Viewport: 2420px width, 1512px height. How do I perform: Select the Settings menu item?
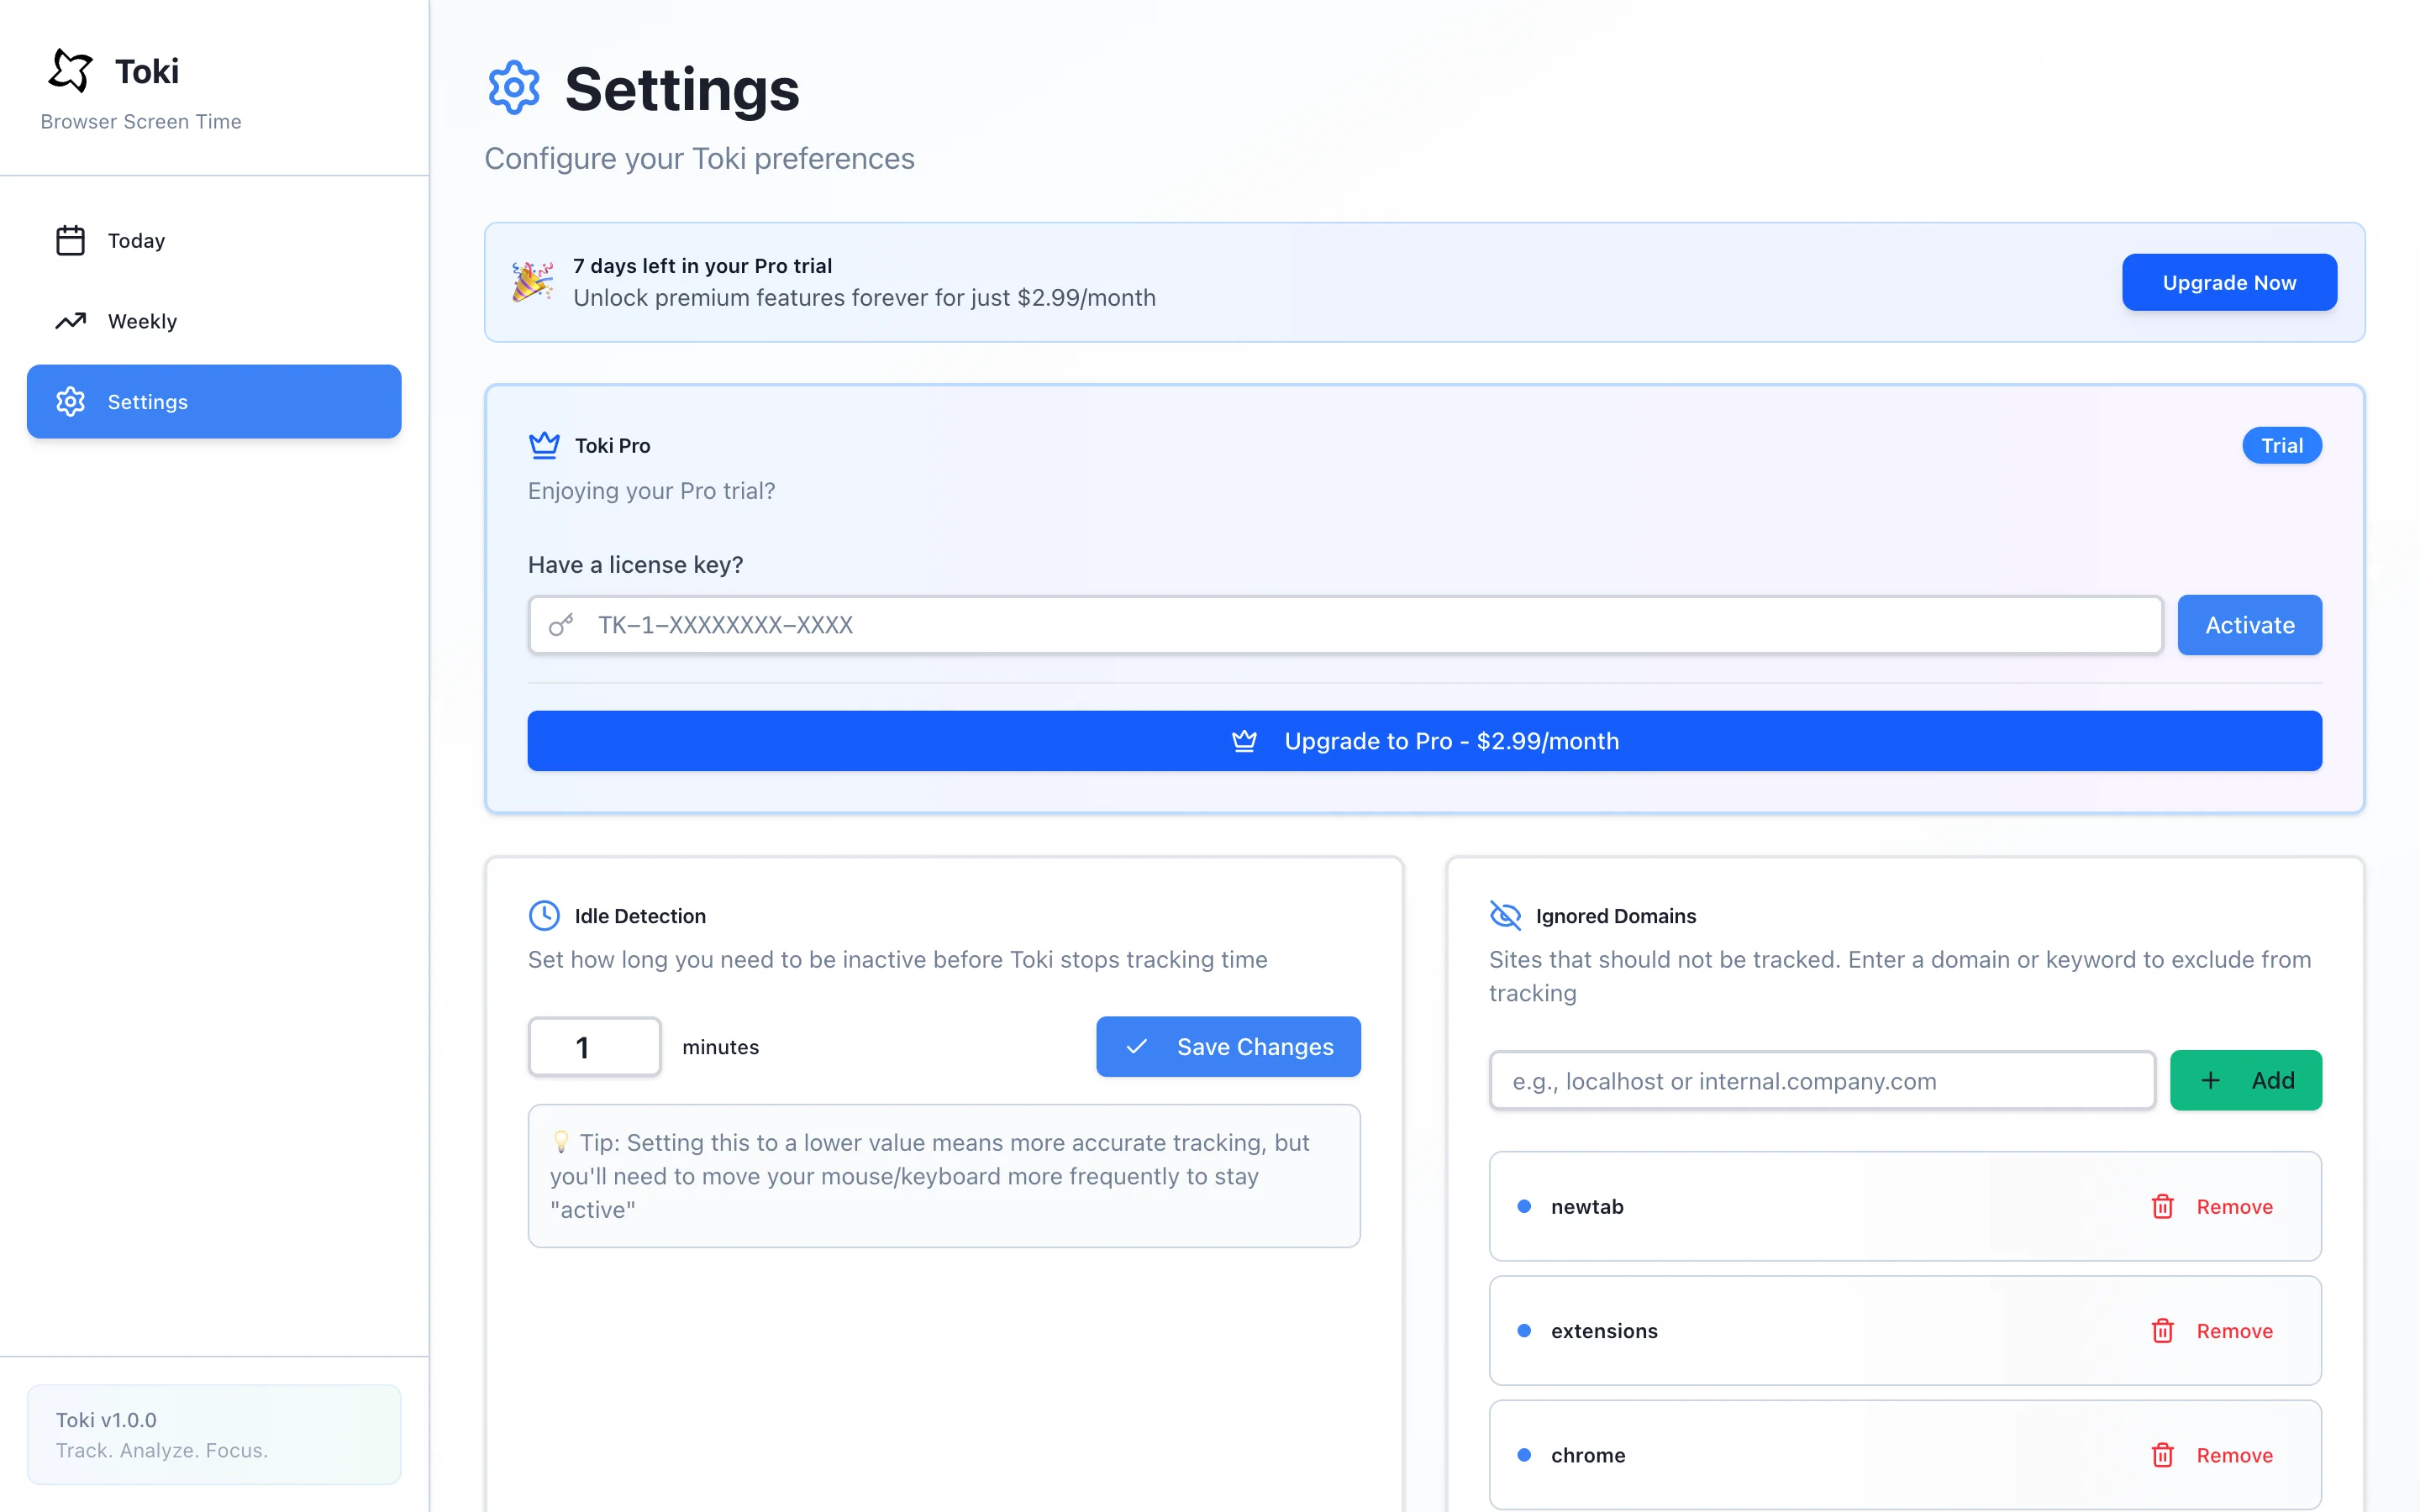pos(214,401)
